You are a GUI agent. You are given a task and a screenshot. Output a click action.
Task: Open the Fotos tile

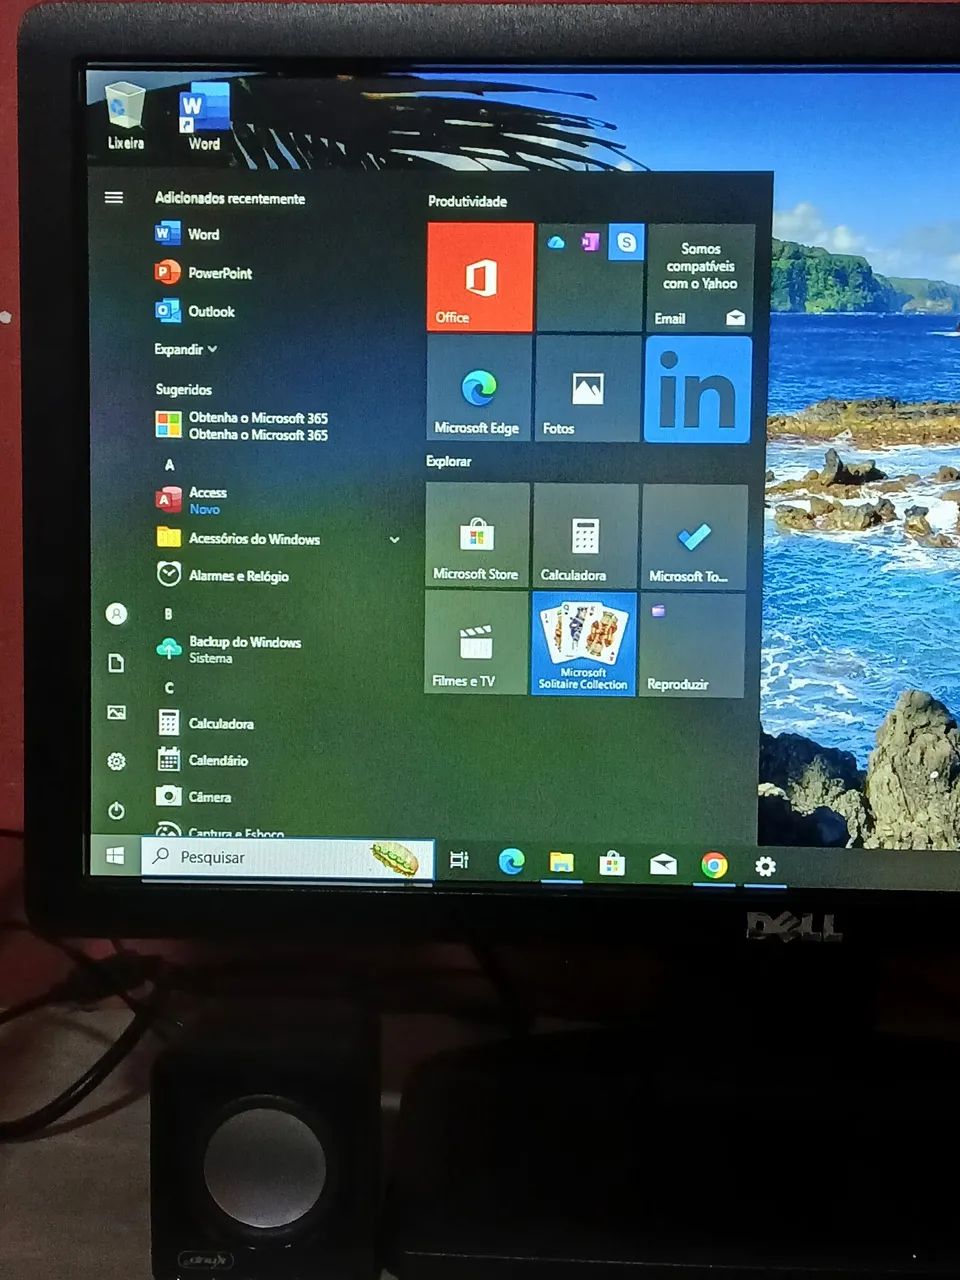[x=587, y=390]
